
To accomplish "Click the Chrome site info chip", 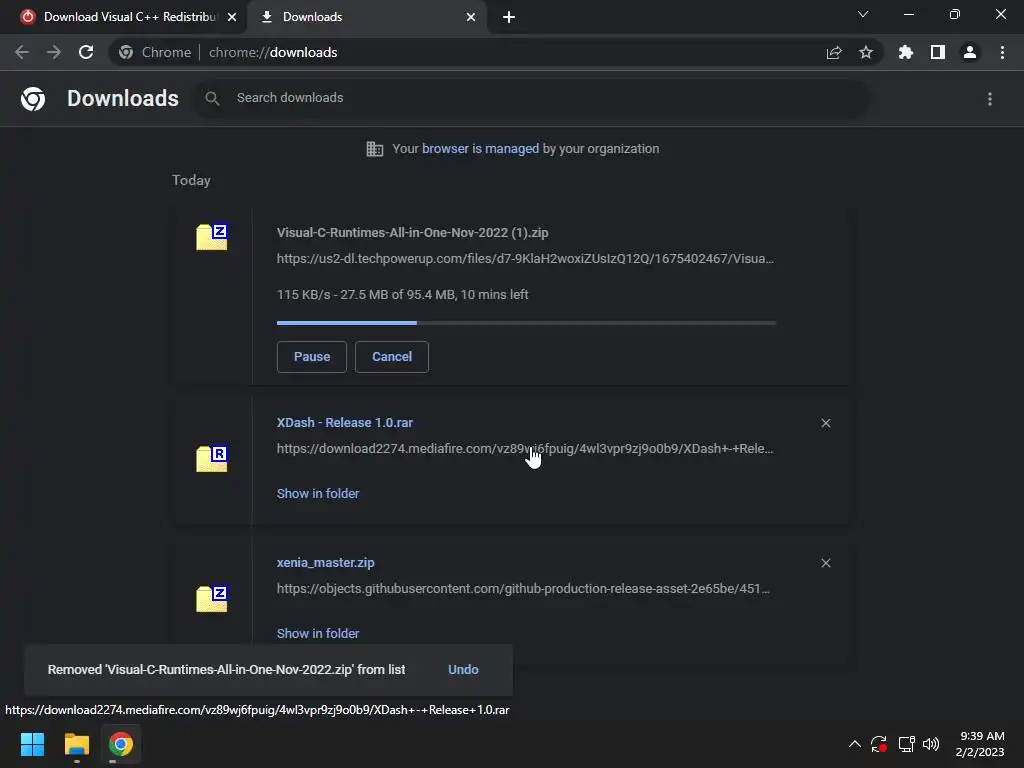I will [x=155, y=52].
